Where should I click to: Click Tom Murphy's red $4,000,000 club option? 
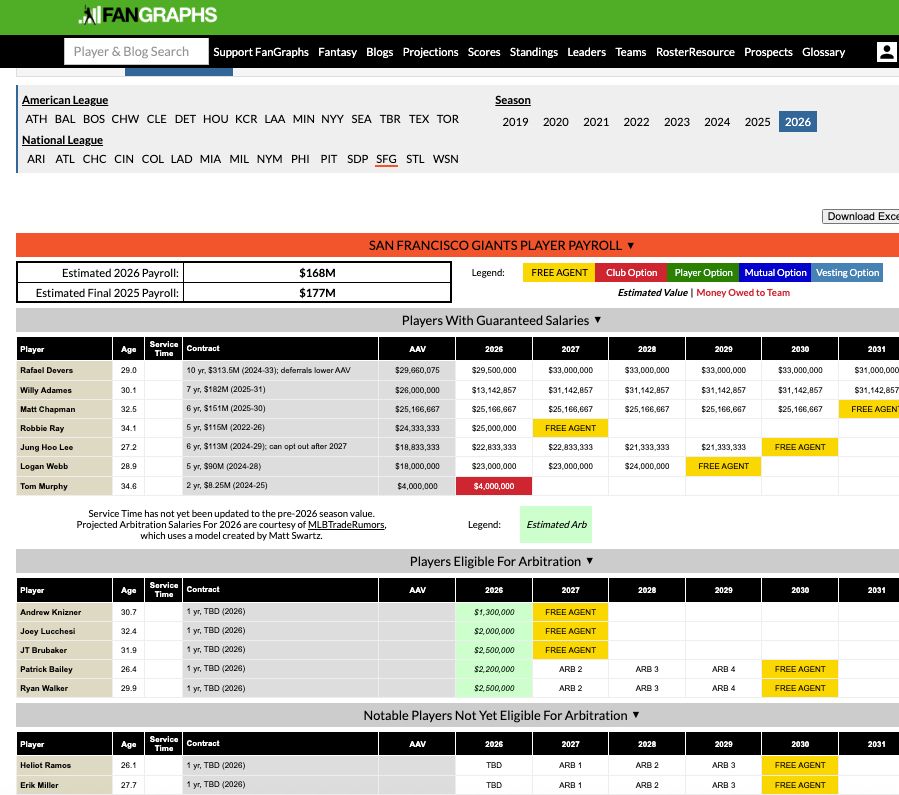494,486
